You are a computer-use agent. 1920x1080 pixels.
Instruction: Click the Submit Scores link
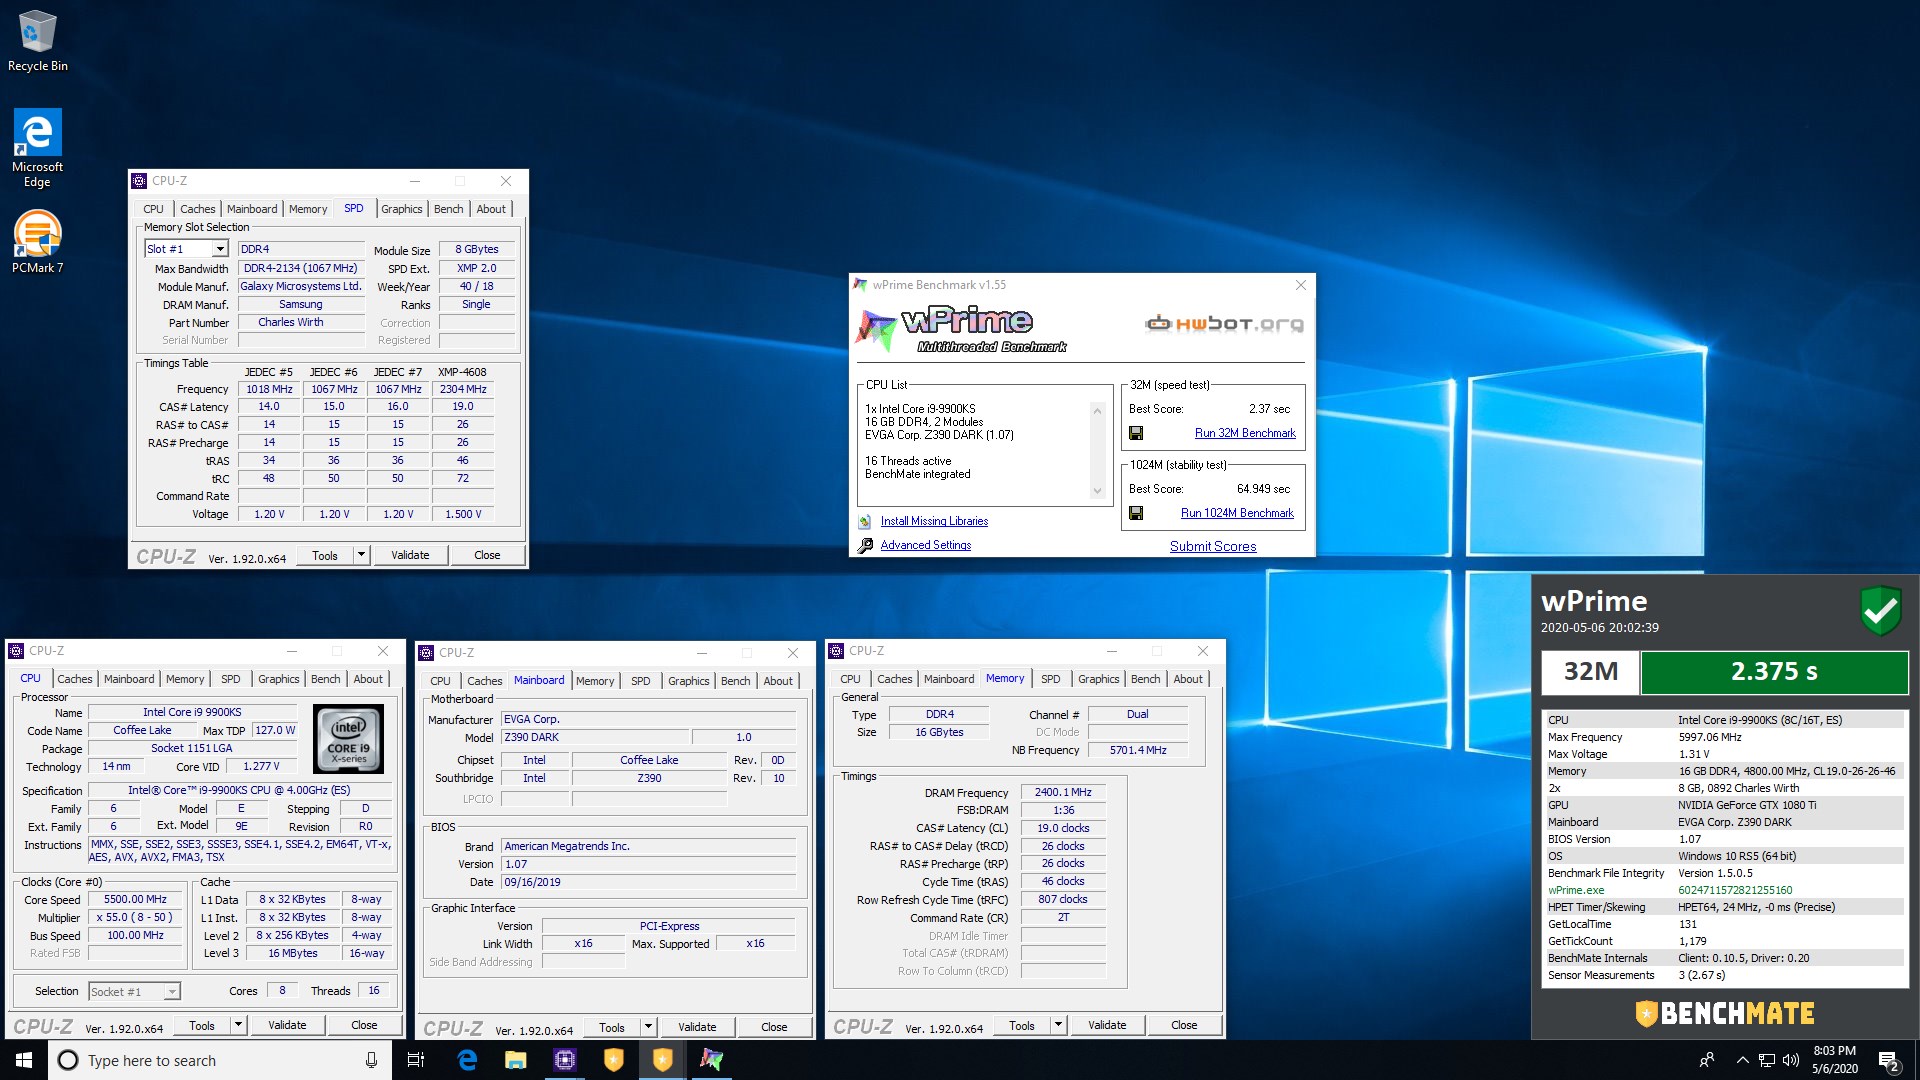click(1213, 547)
